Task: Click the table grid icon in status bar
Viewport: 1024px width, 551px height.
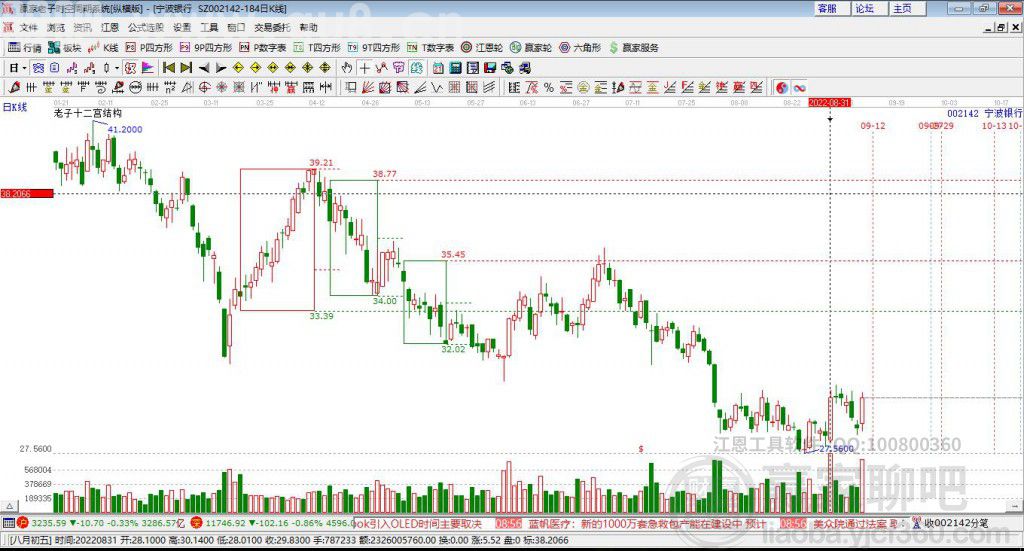Action: click(8, 523)
